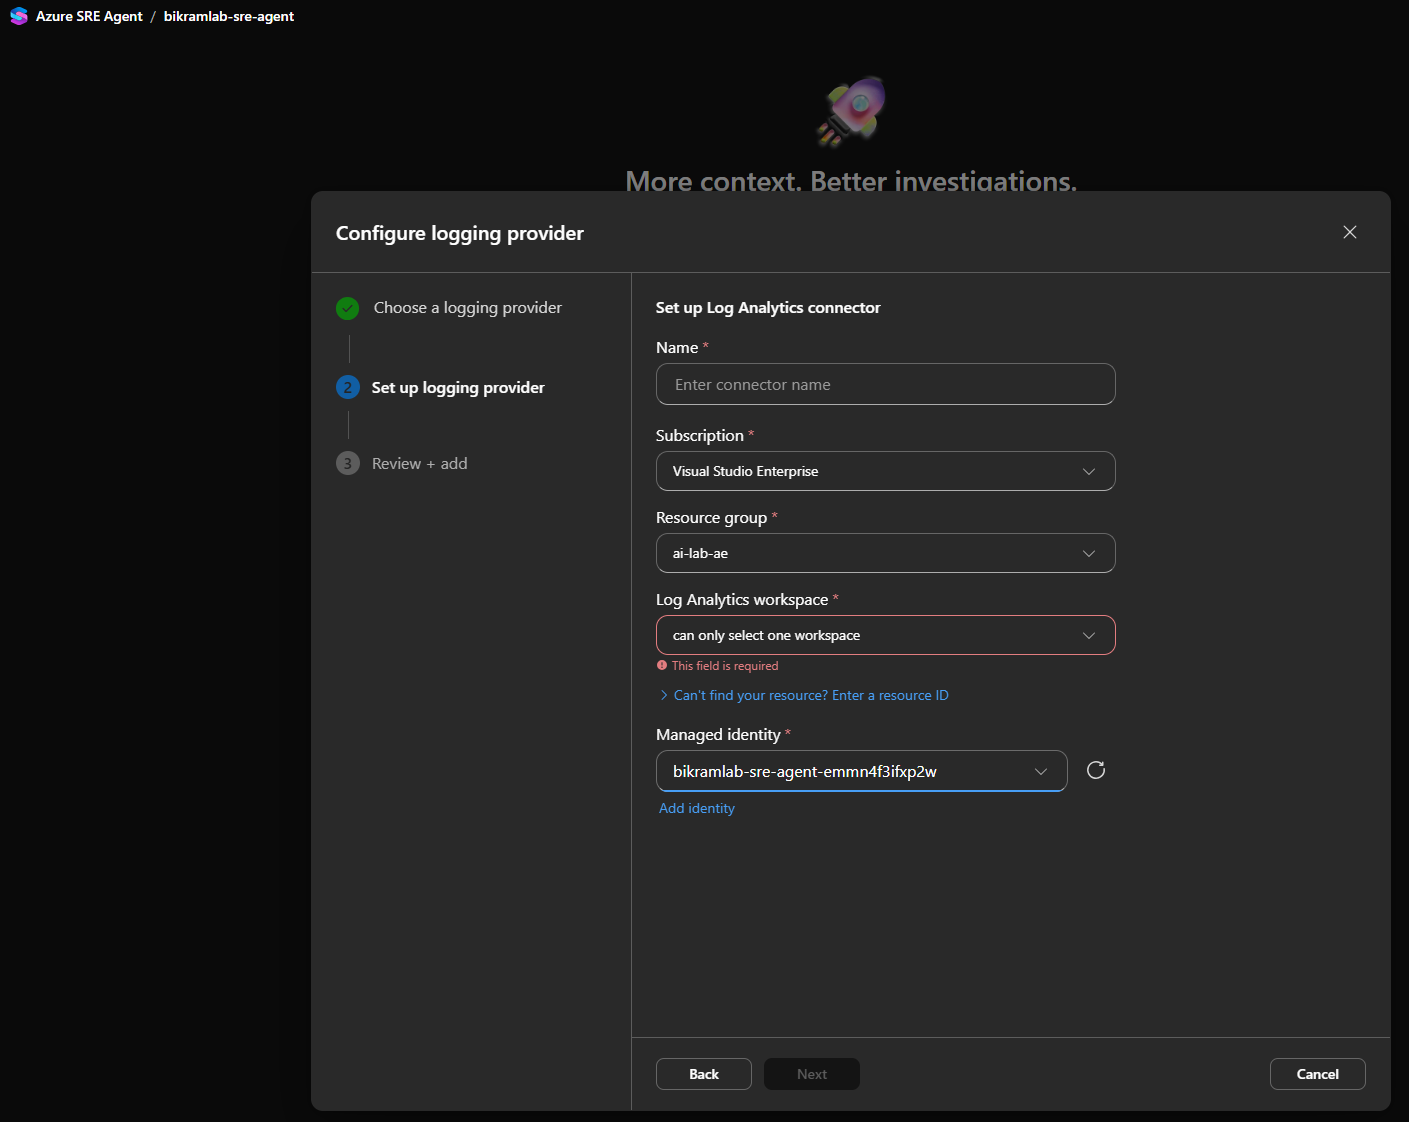Click the step 2 circle icon
This screenshot has height=1122, width=1409.
pyautogui.click(x=347, y=387)
